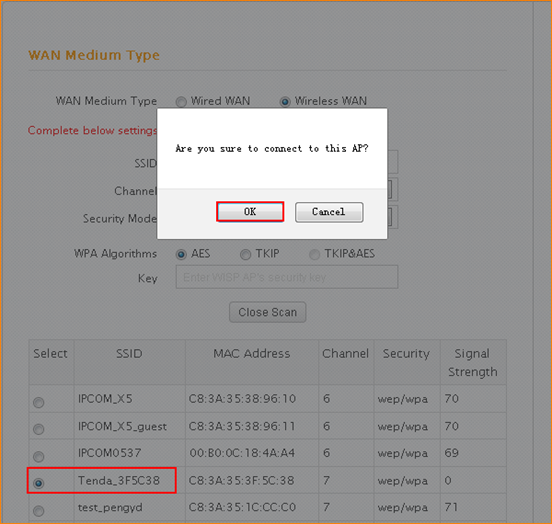Click MAC address 00:B0:0C:18:4A:A4

tap(242, 453)
